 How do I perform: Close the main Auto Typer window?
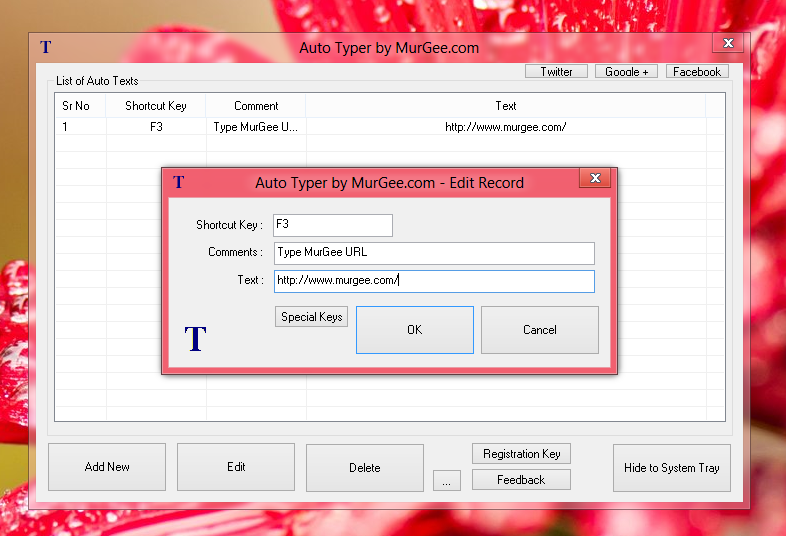[728, 43]
